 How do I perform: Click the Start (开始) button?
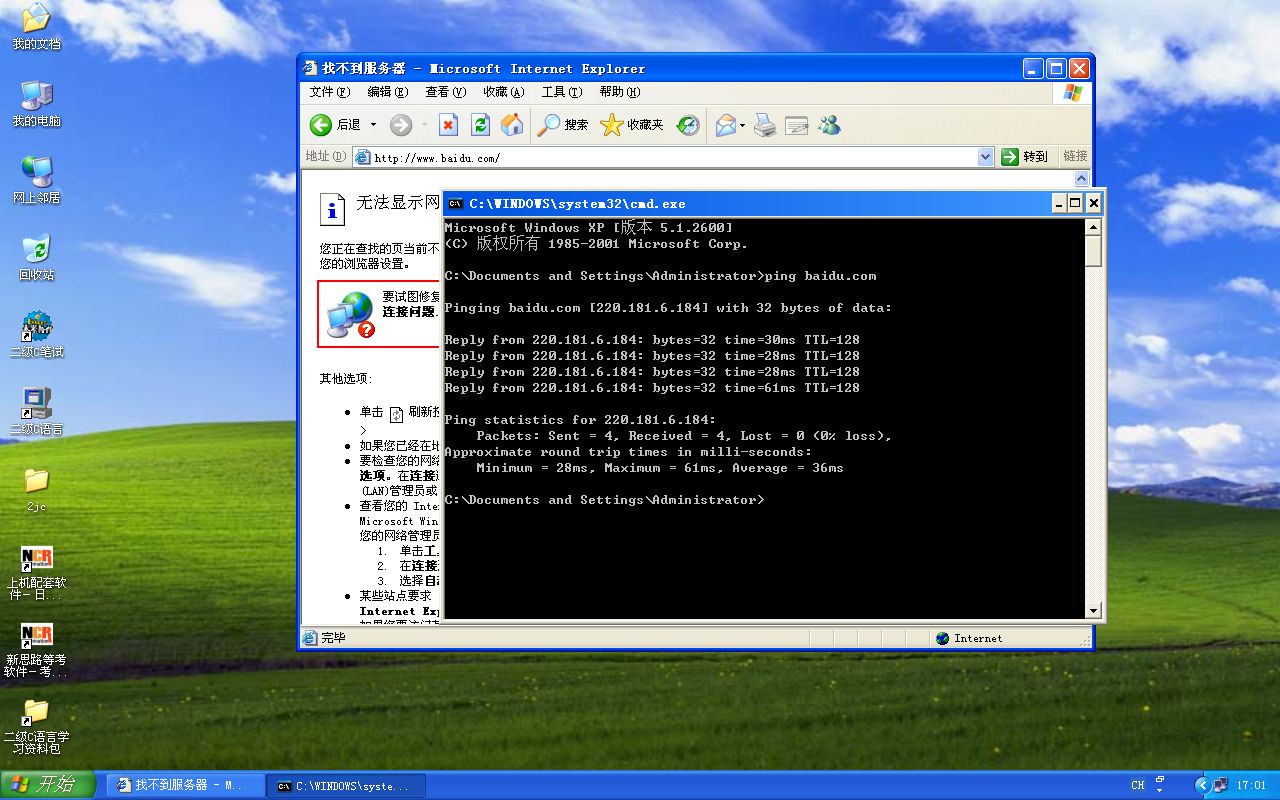48,785
